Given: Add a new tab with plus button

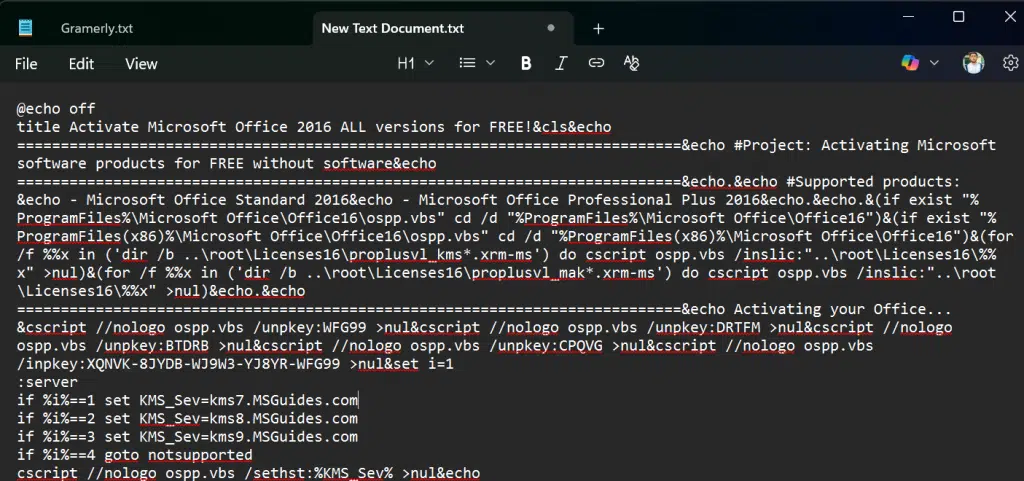Looking at the screenshot, I should 598,28.
